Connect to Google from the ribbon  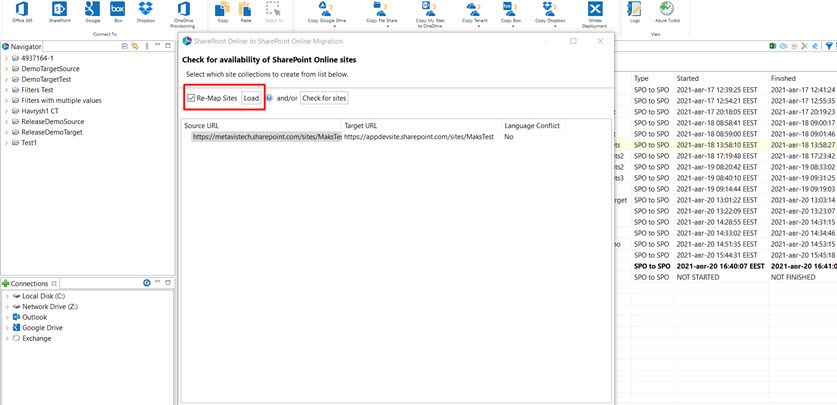click(x=92, y=12)
